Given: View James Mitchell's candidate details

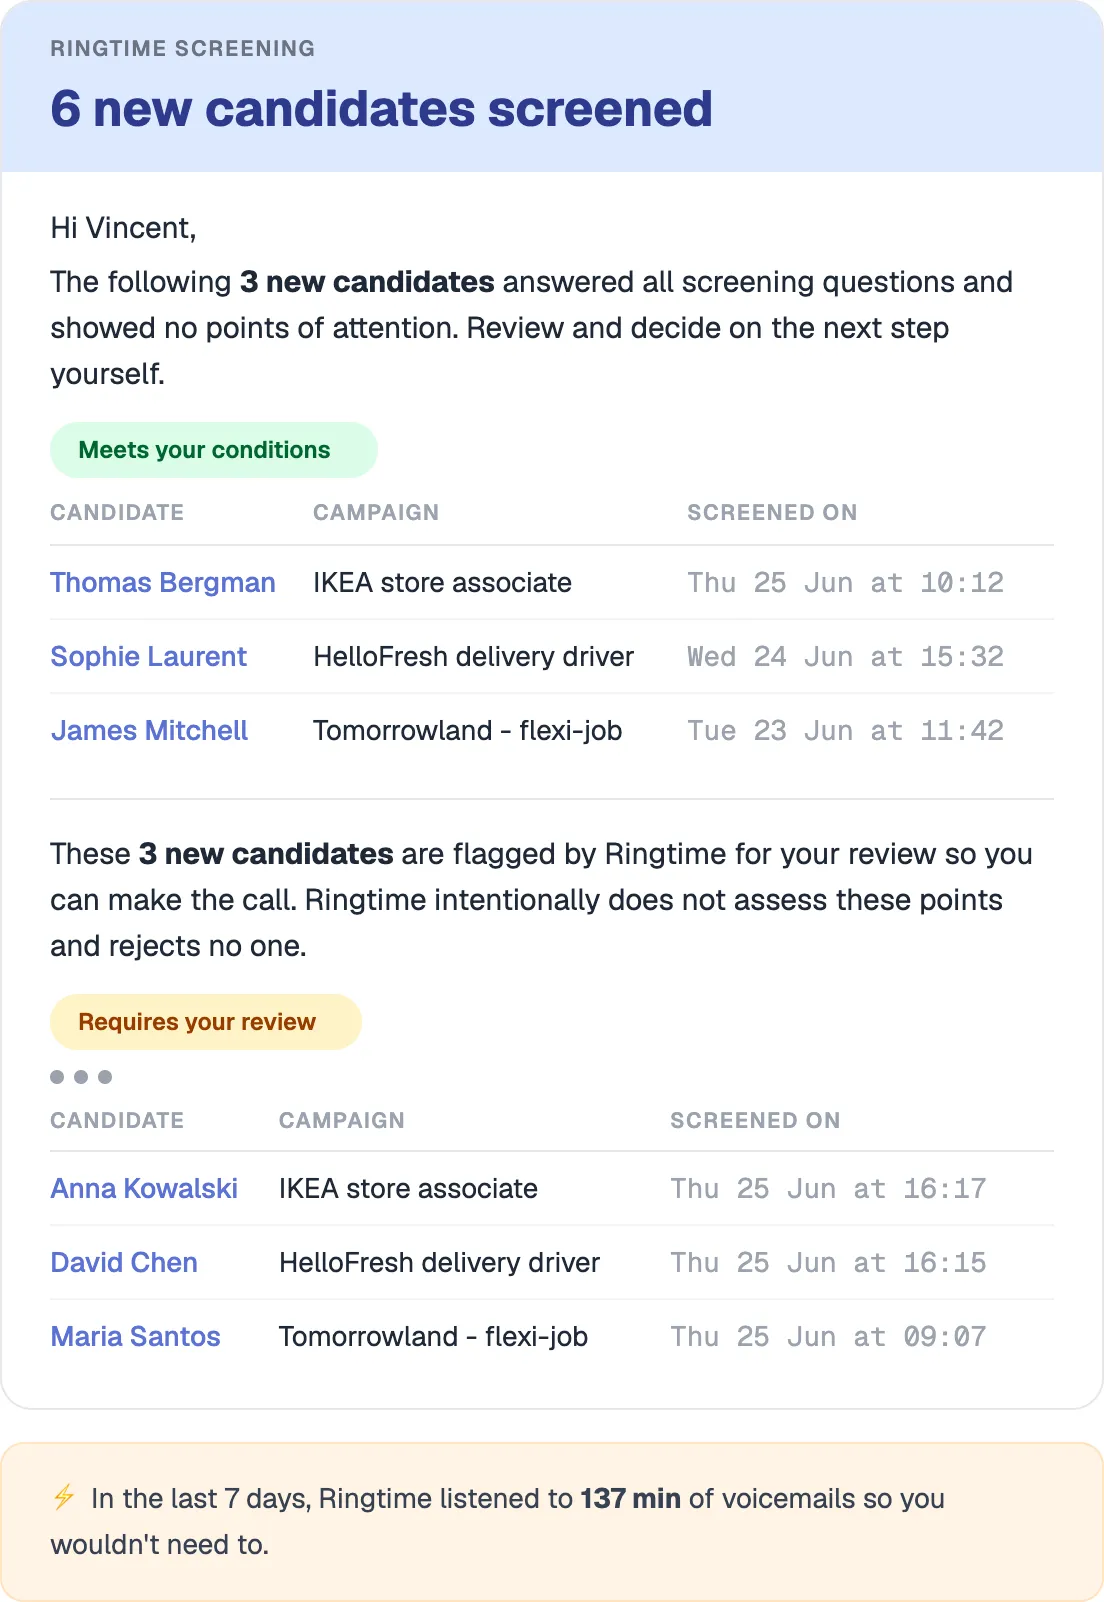Looking at the screenshot, I should pyautogui.click(x=149, y=730).
